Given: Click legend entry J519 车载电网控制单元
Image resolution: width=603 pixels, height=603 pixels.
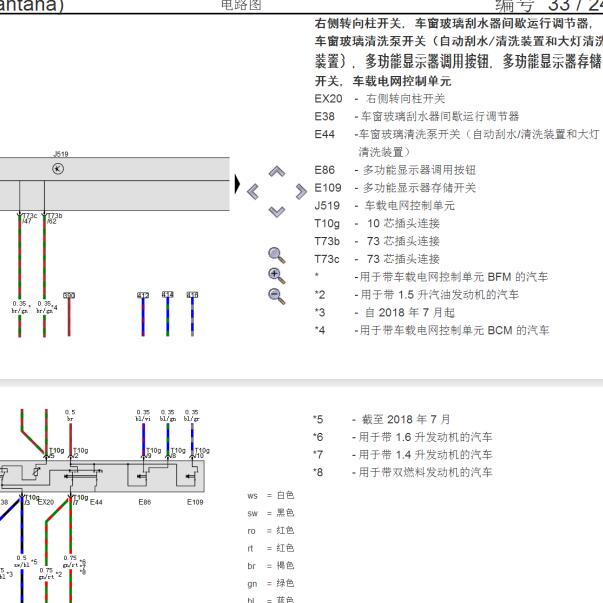Looking at the screenshot, I should pos(384,206).
